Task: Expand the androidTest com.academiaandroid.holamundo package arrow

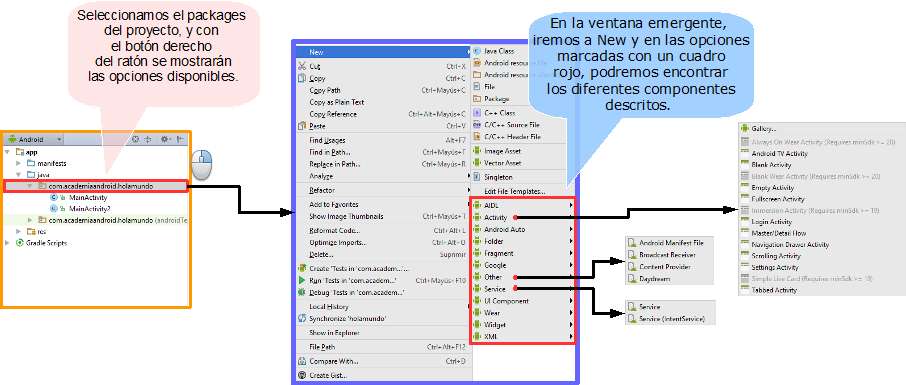Action: click(31, 220)
